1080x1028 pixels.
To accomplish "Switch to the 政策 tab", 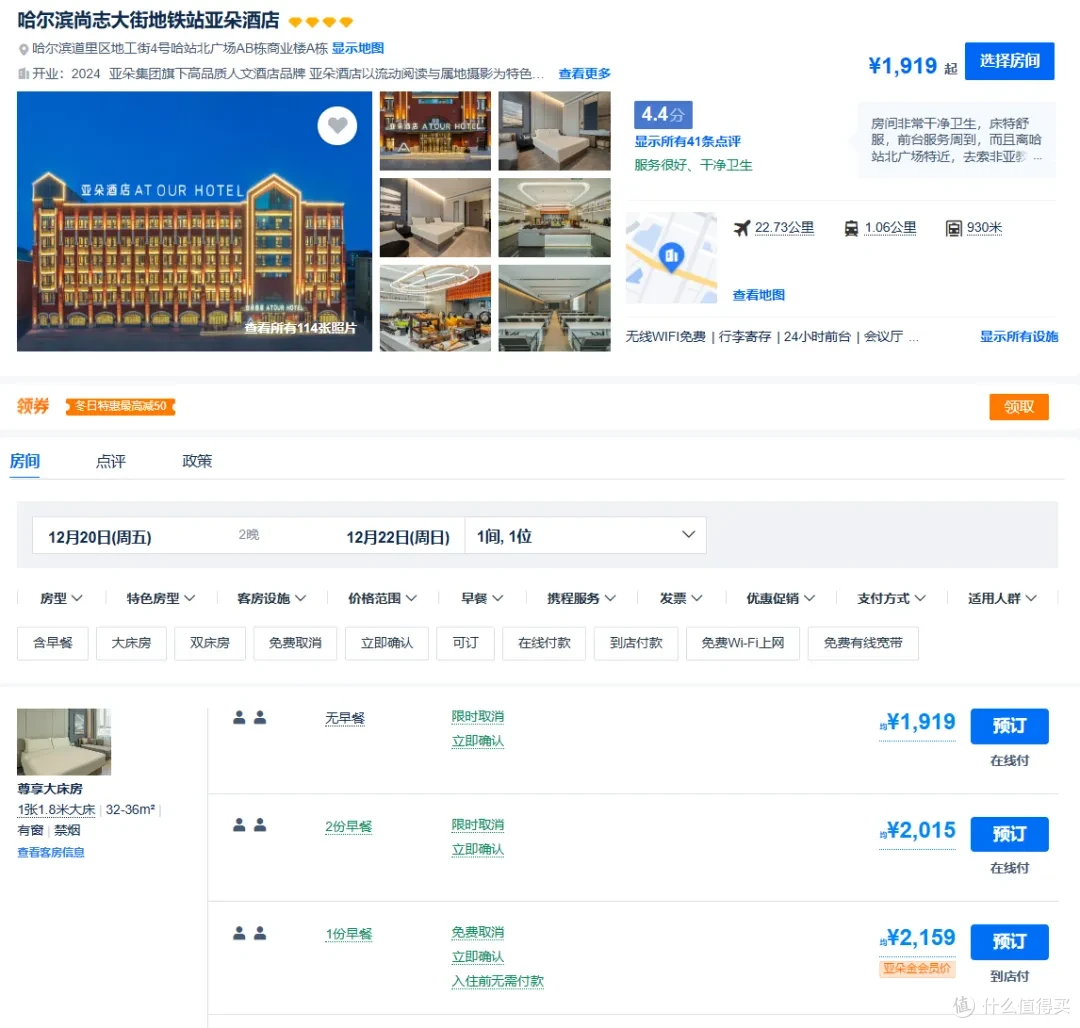I will [x=197, y=461].
